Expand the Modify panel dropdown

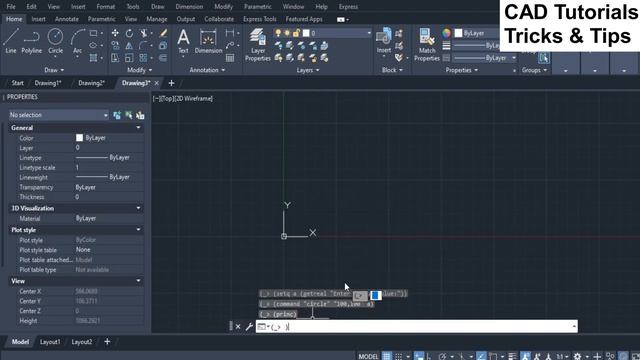140,70
